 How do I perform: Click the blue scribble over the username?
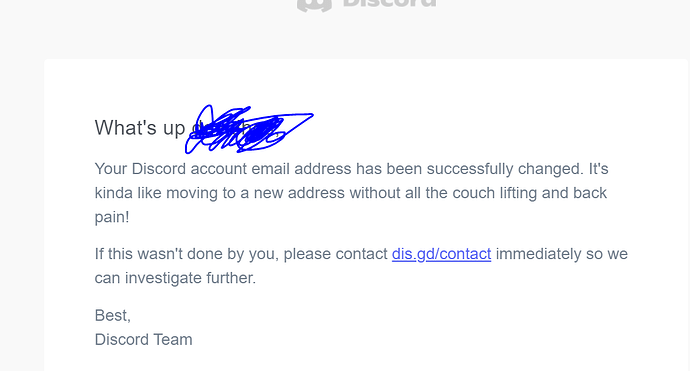coord(249,129)
